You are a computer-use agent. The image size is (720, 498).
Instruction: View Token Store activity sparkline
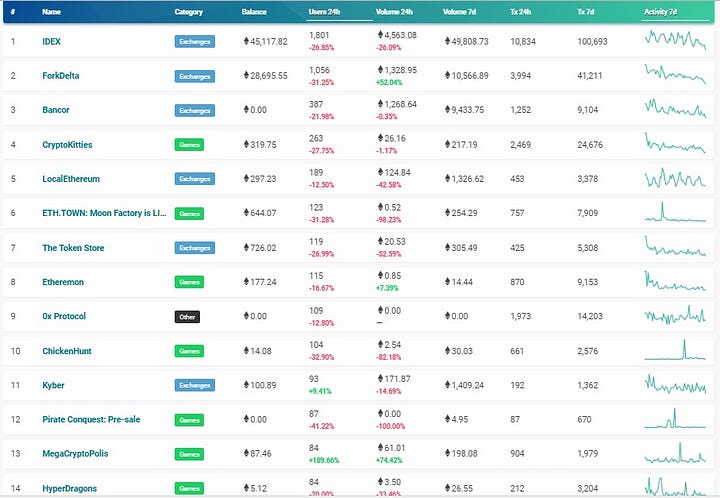(x=675, y=246)
